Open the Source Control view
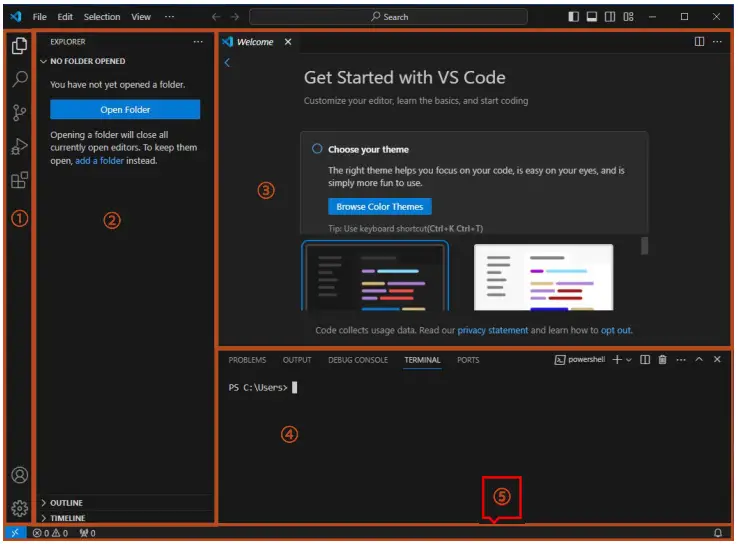738x544 pixels. coord(19,112)
